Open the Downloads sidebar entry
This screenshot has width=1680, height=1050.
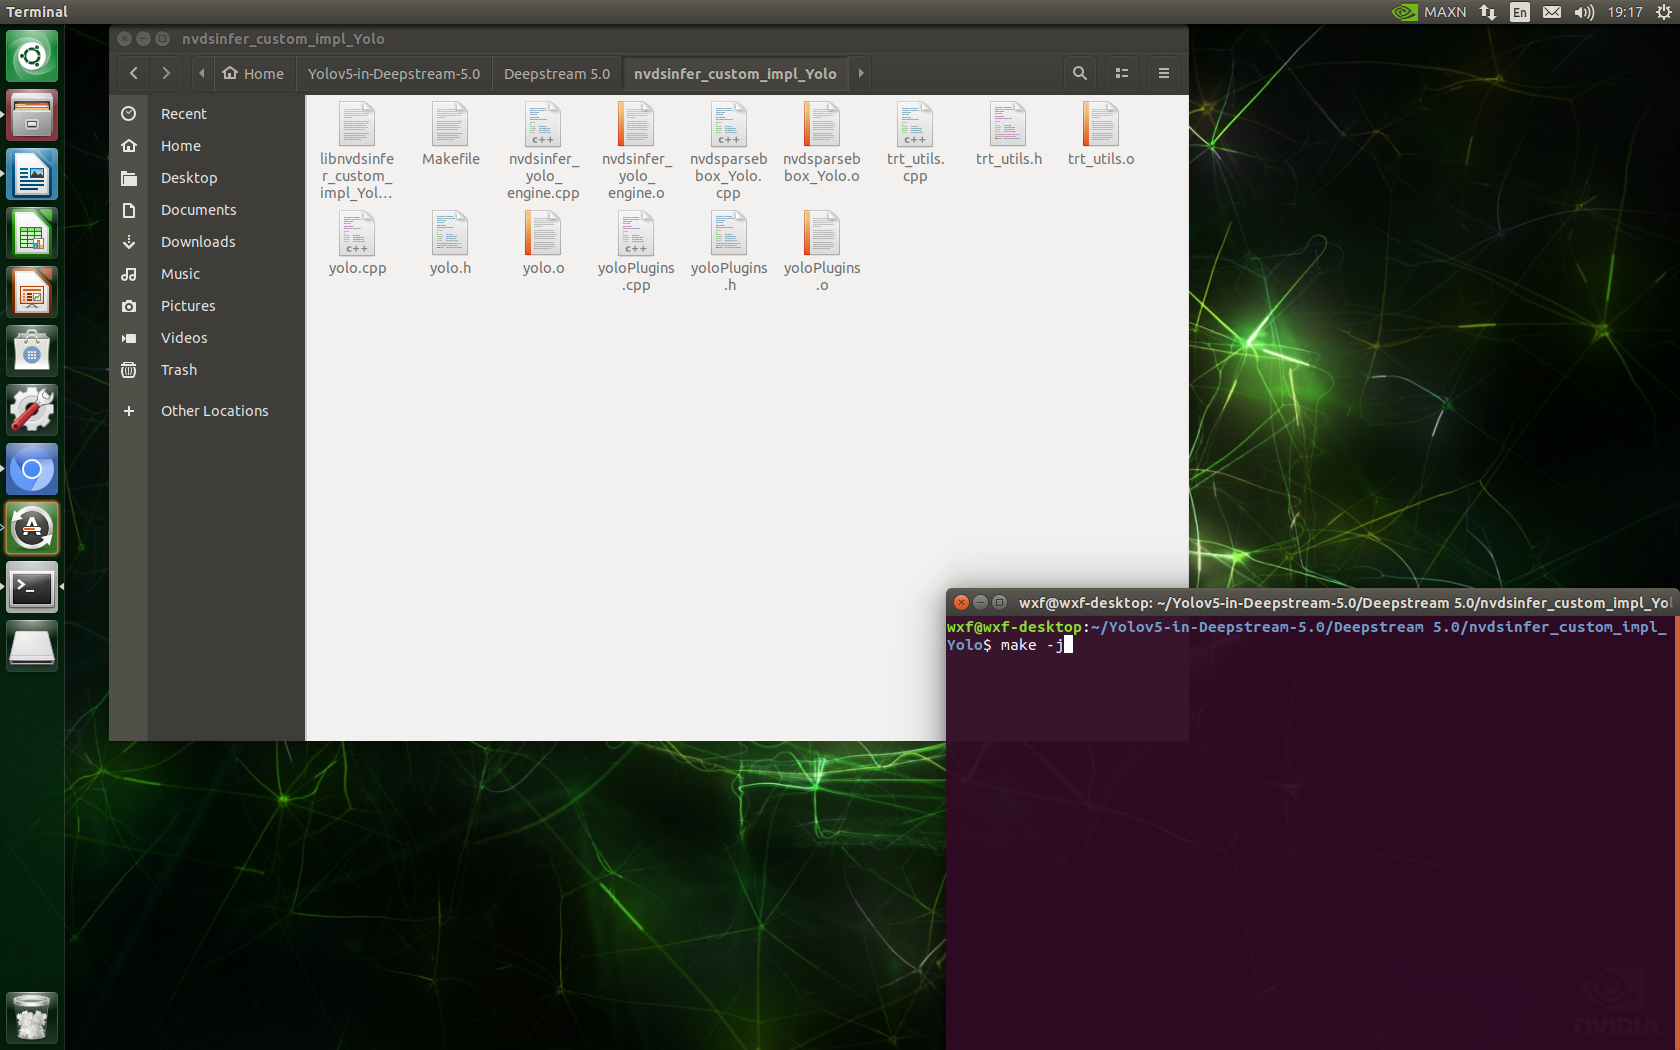(x=198, y=241)
